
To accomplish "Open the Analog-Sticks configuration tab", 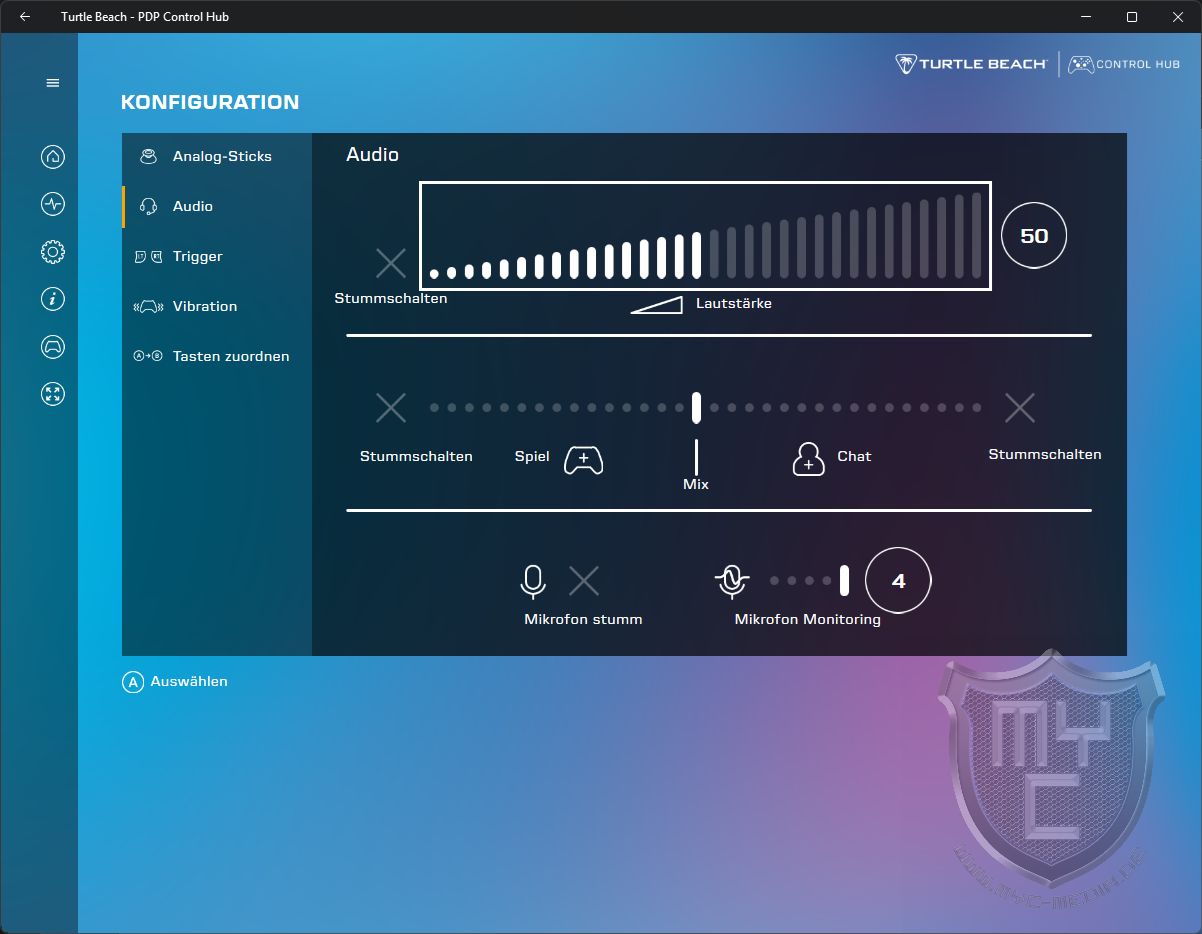I will coord(221,156).
